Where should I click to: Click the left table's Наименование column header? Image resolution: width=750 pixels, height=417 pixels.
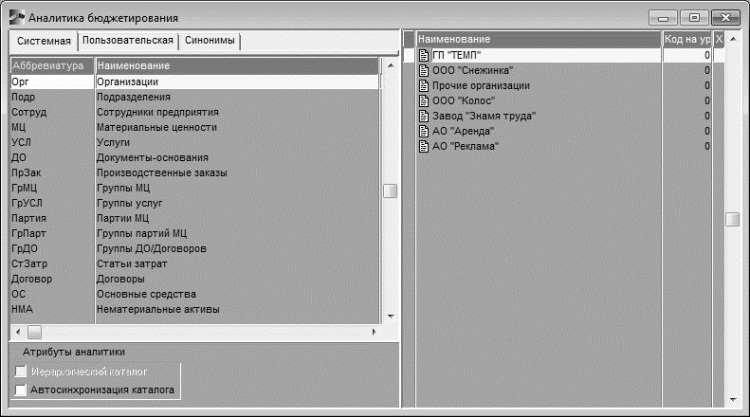[237, 66]
